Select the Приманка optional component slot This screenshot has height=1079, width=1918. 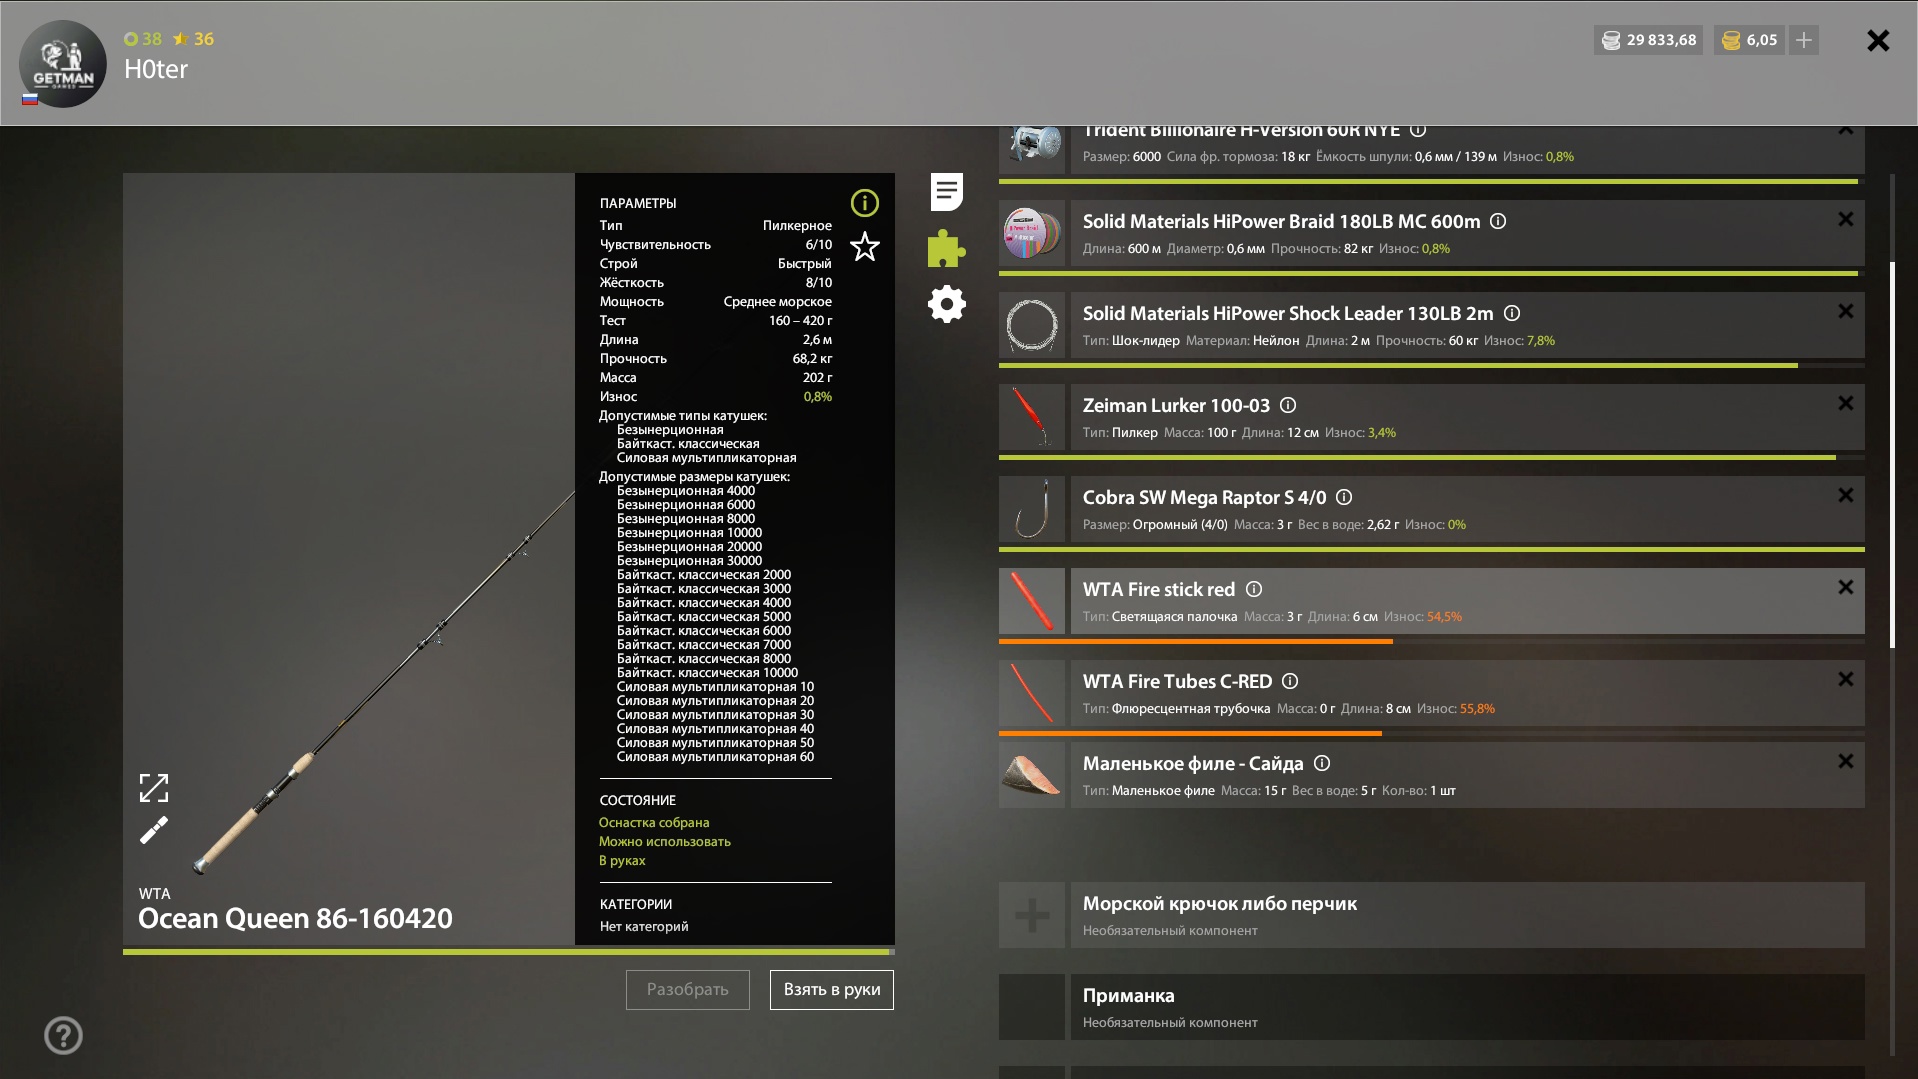(x=1467, y=1007)
